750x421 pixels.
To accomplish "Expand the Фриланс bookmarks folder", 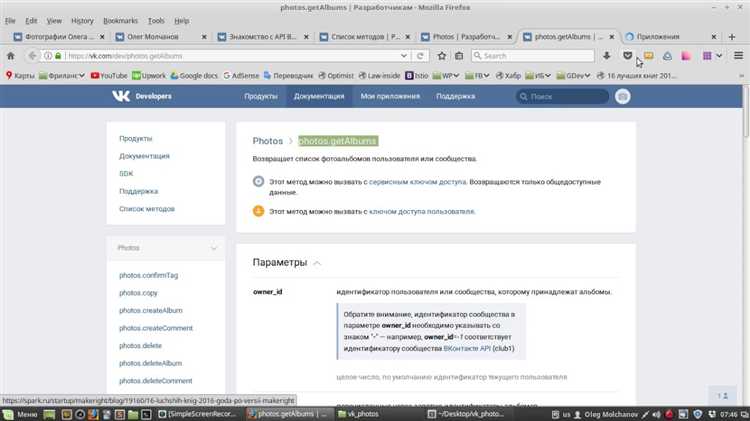I will pos(62,76).
